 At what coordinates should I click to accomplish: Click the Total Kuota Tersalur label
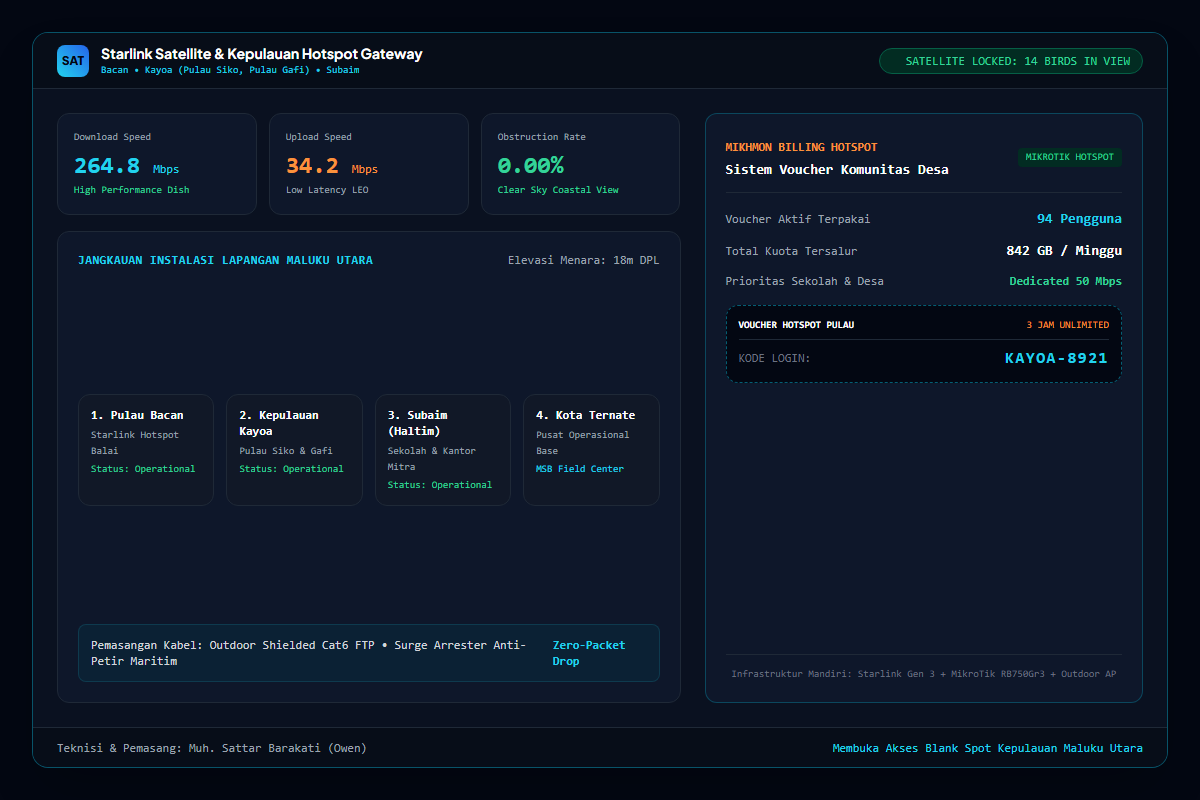[791, 251]
